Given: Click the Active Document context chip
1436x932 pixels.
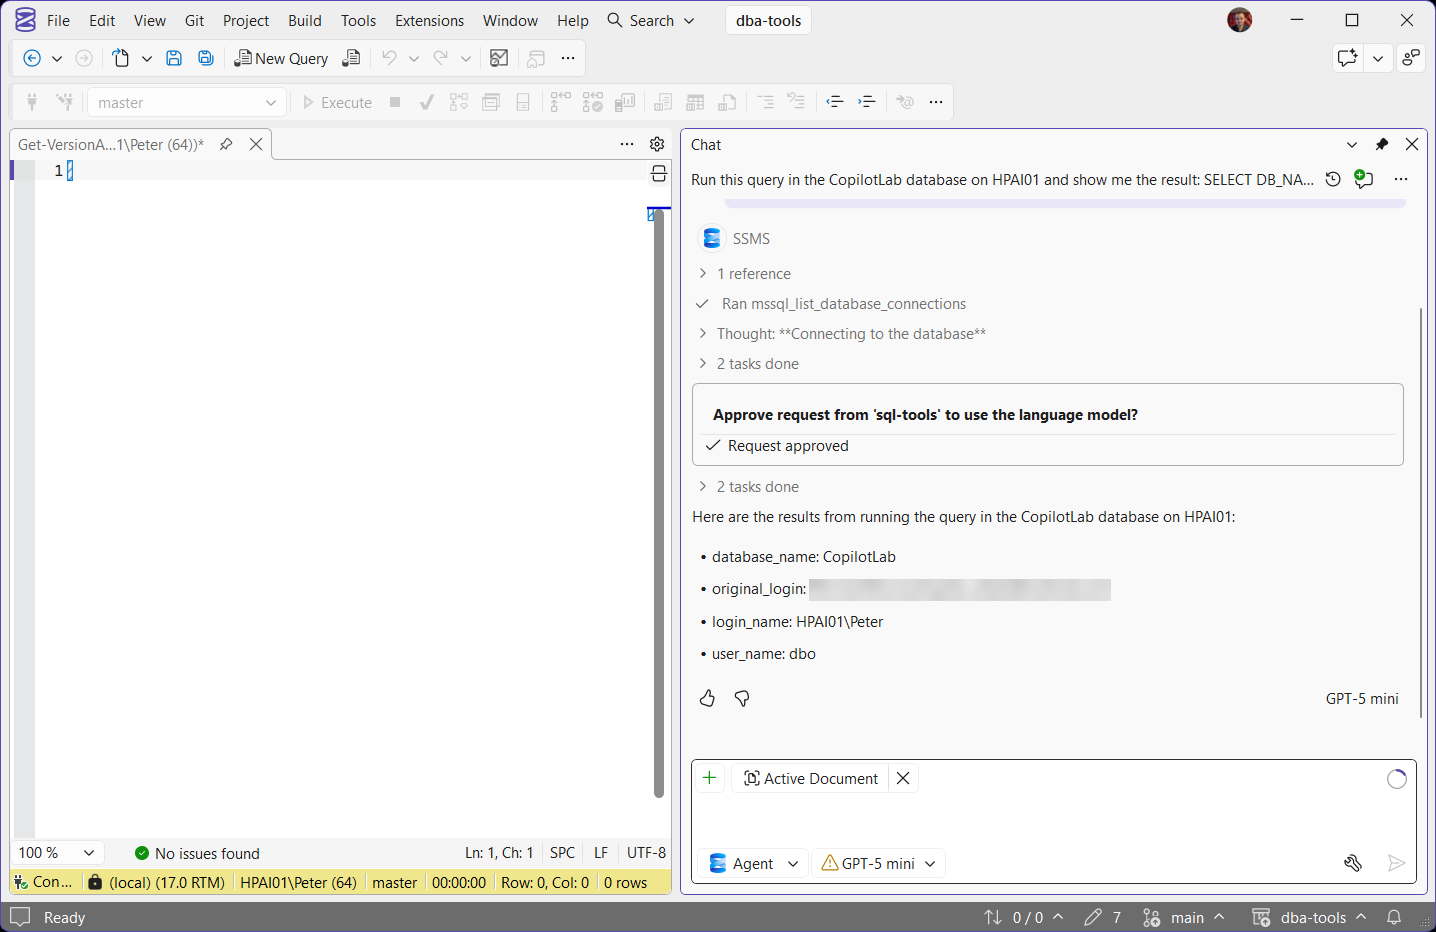Looking at the screenshot, I should click(x=810, y=778).
